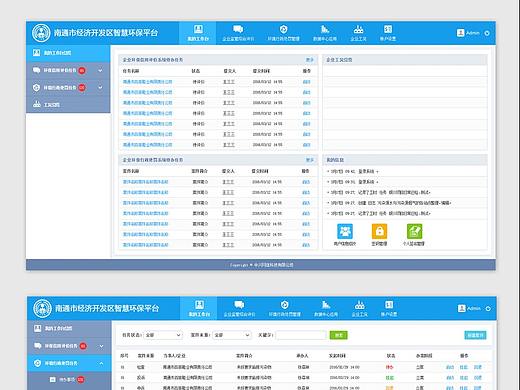
Task: Open the account settings tab in the bottom page header
Action: click(389, 308)
